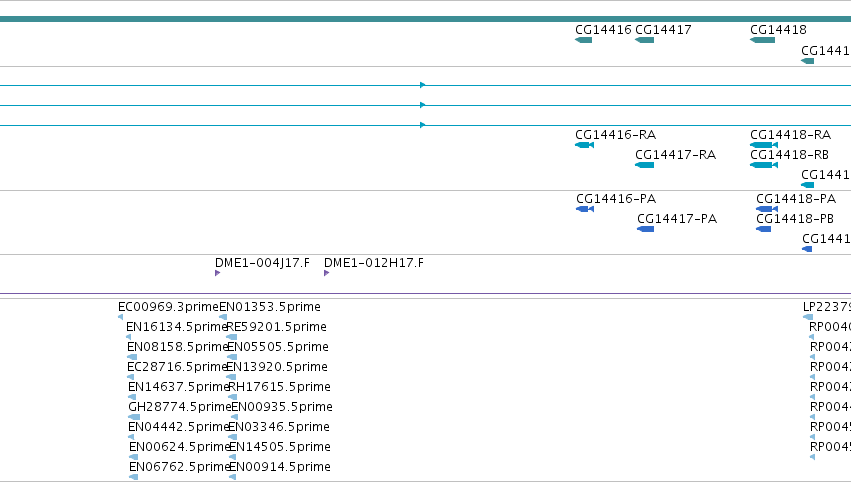Click the CG14417-PA protein glyph
This screenshot has height=482, width=851.
[x=645, y=229]
